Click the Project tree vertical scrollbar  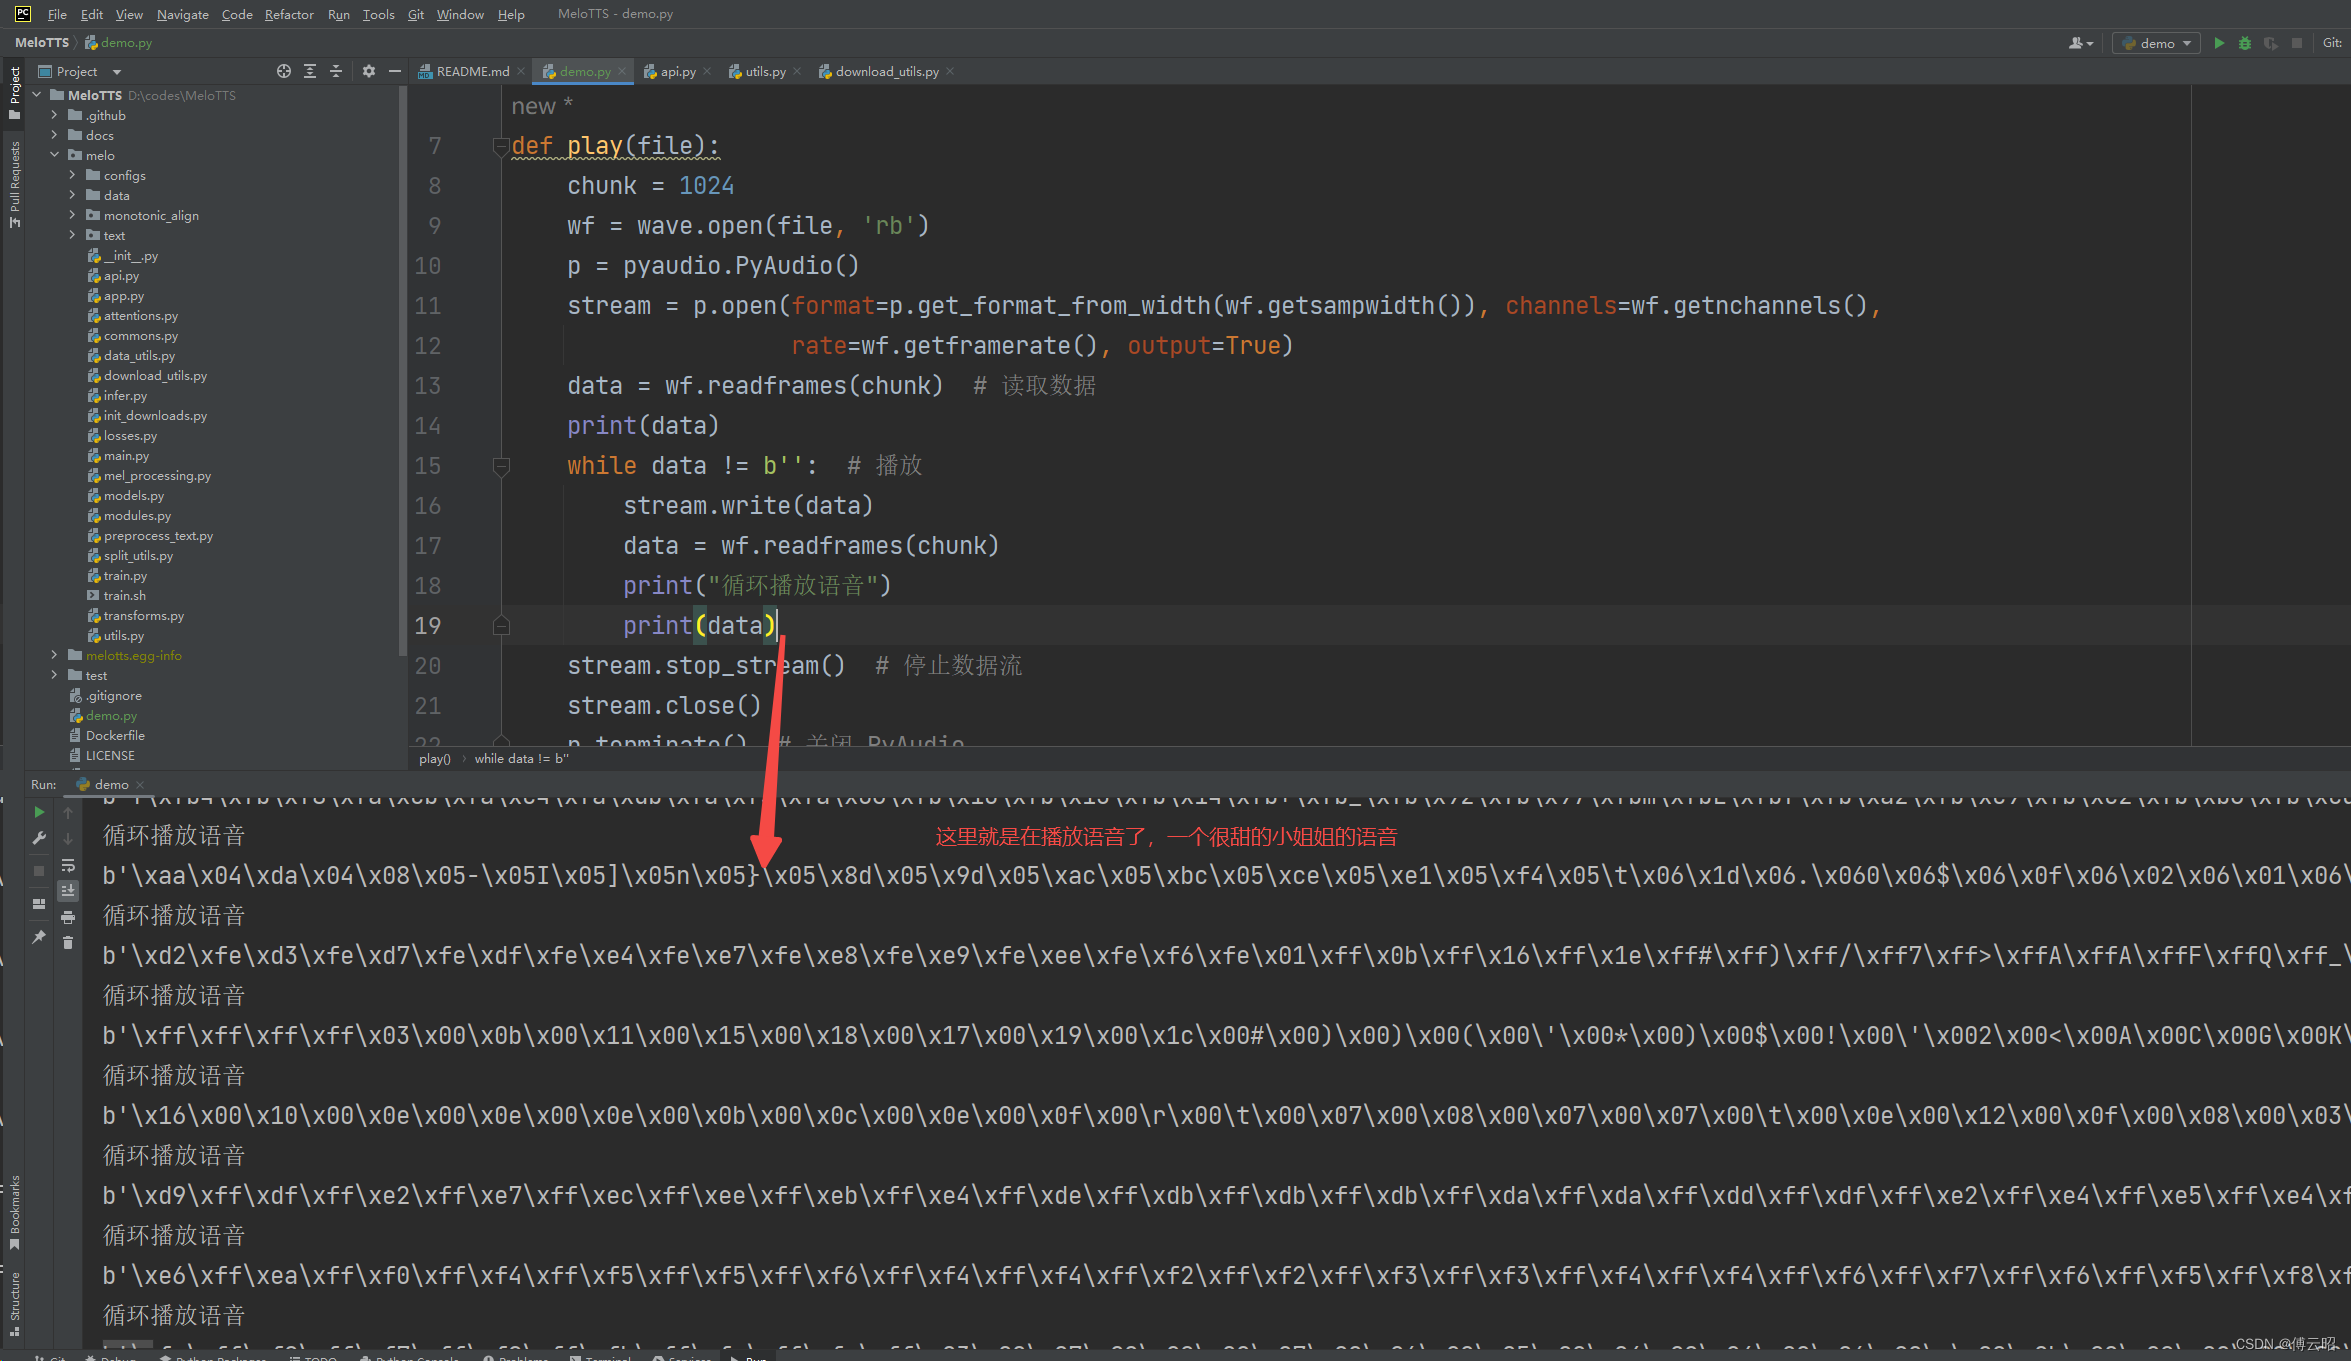(402, 370)
